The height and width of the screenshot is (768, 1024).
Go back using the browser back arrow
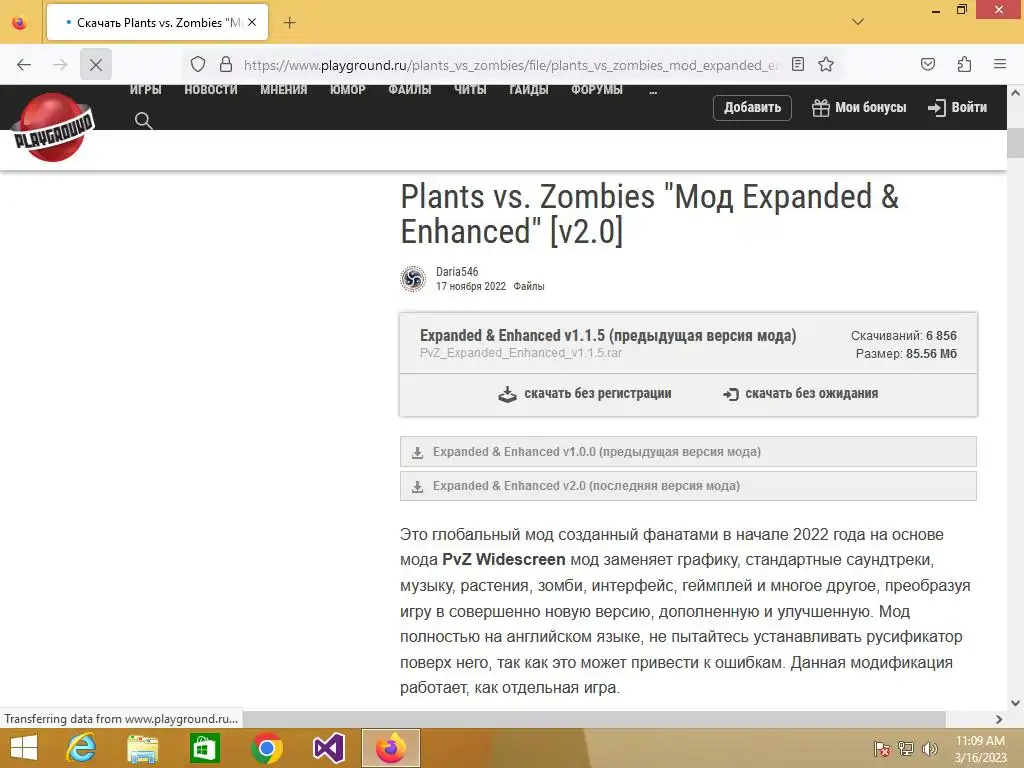click(24, 65)
